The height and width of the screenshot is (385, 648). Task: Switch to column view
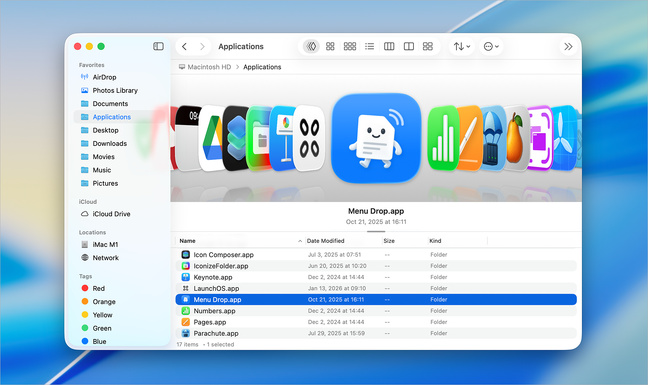389,46
